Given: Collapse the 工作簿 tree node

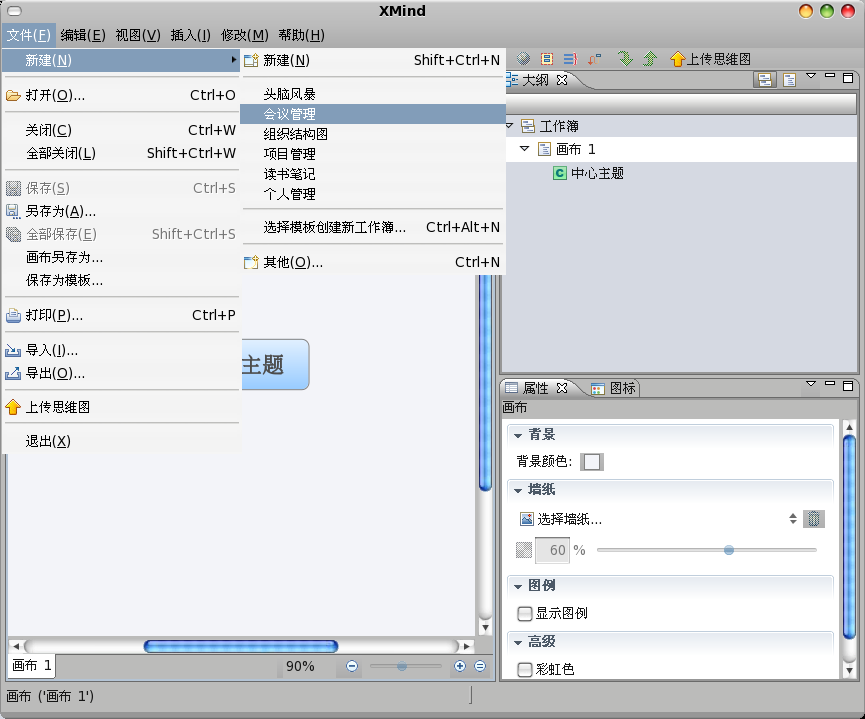Looking at the screenshot, I should click(509, 126).
